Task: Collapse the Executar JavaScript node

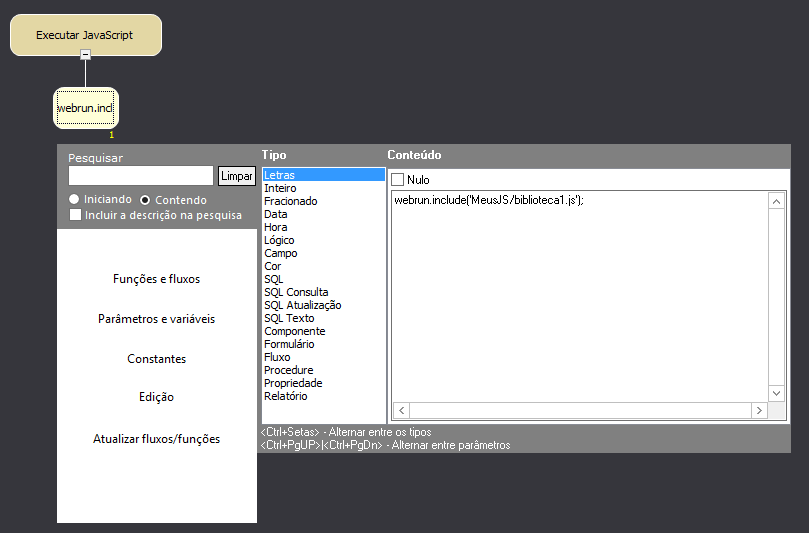Action: 85,55
